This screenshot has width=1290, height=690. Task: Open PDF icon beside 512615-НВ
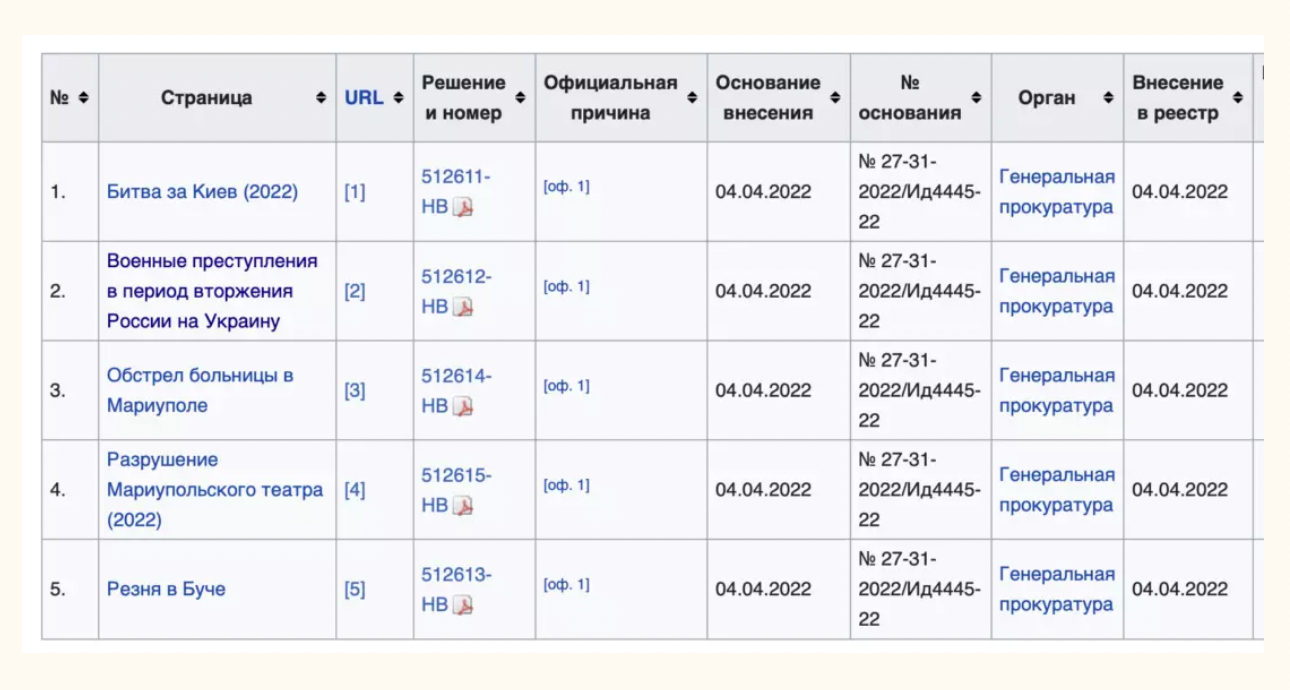pyautogui.click(x=463, y=506)
